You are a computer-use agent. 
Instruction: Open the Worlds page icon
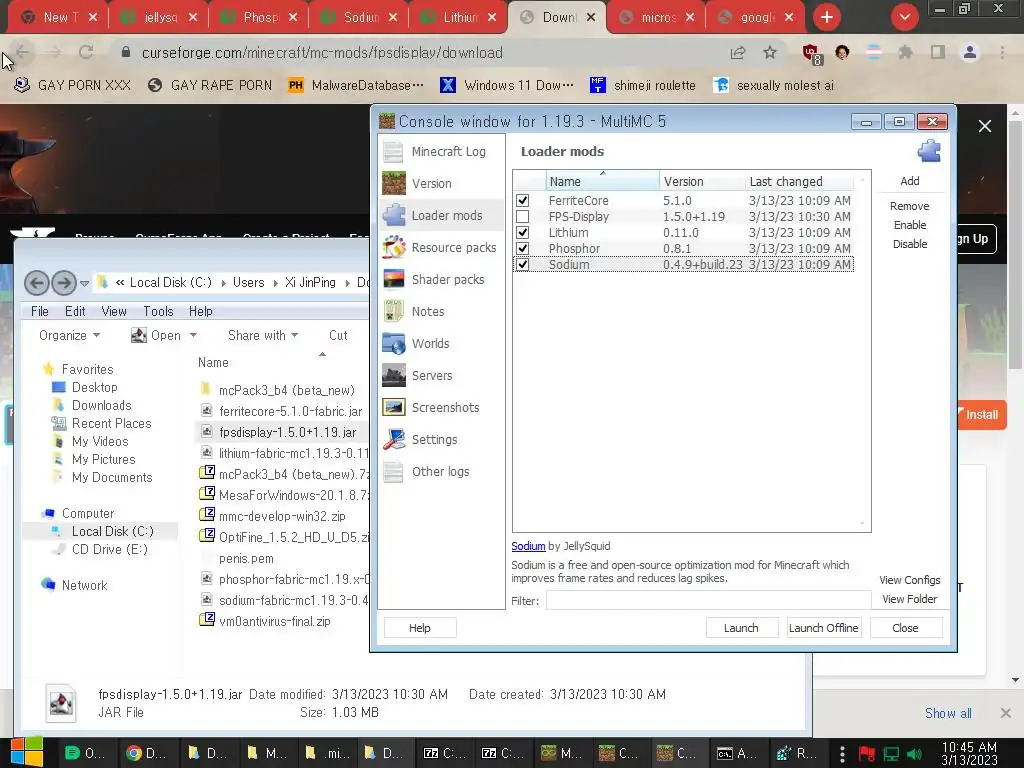pyautogui.click(x=394, y=344)
